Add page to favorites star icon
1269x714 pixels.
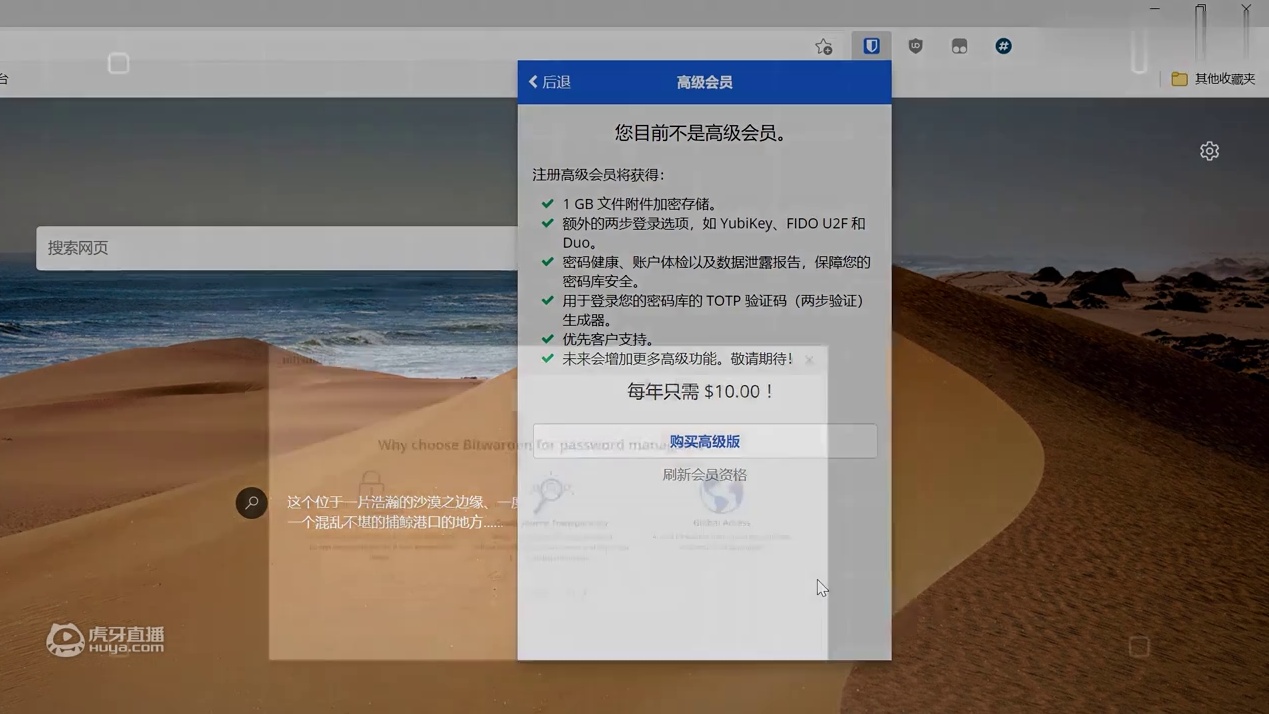click(x=823, y=46)
